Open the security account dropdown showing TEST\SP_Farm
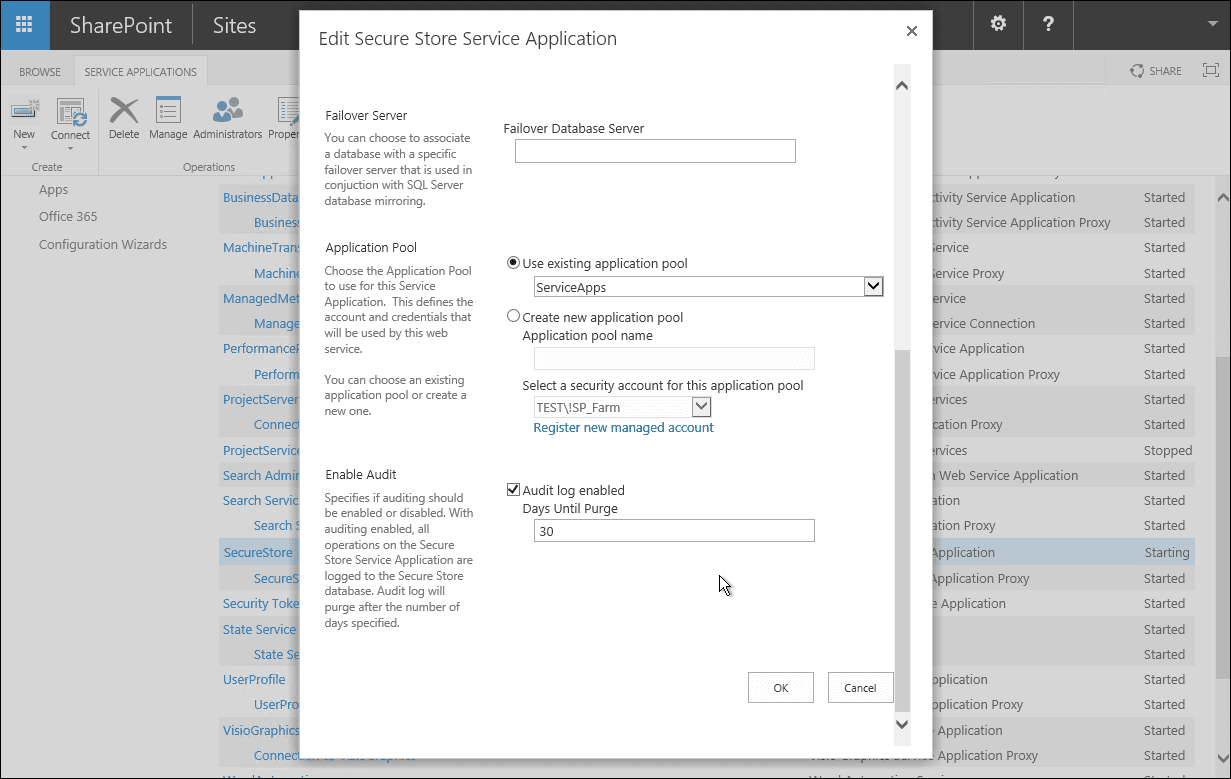Viewport: 1231px width, 779px height. pos(700,406)
